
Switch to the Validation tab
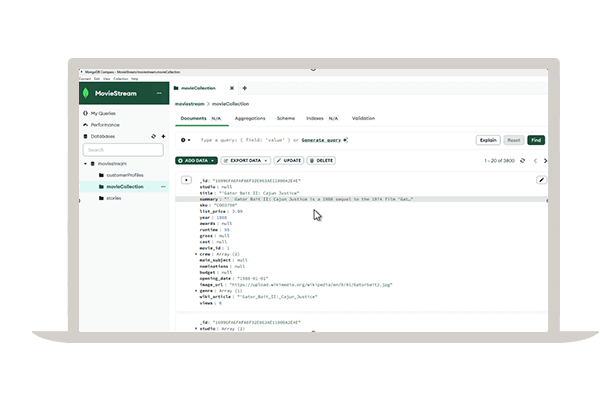[363, 119]
